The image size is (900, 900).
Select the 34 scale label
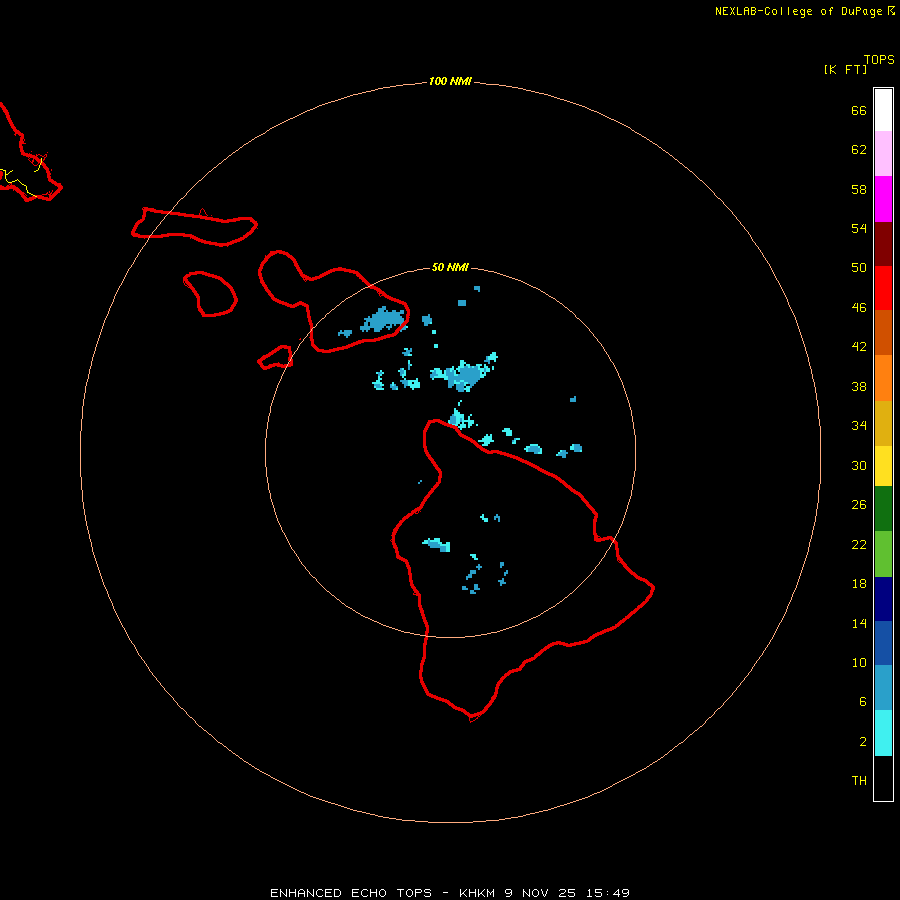[859, 426]
